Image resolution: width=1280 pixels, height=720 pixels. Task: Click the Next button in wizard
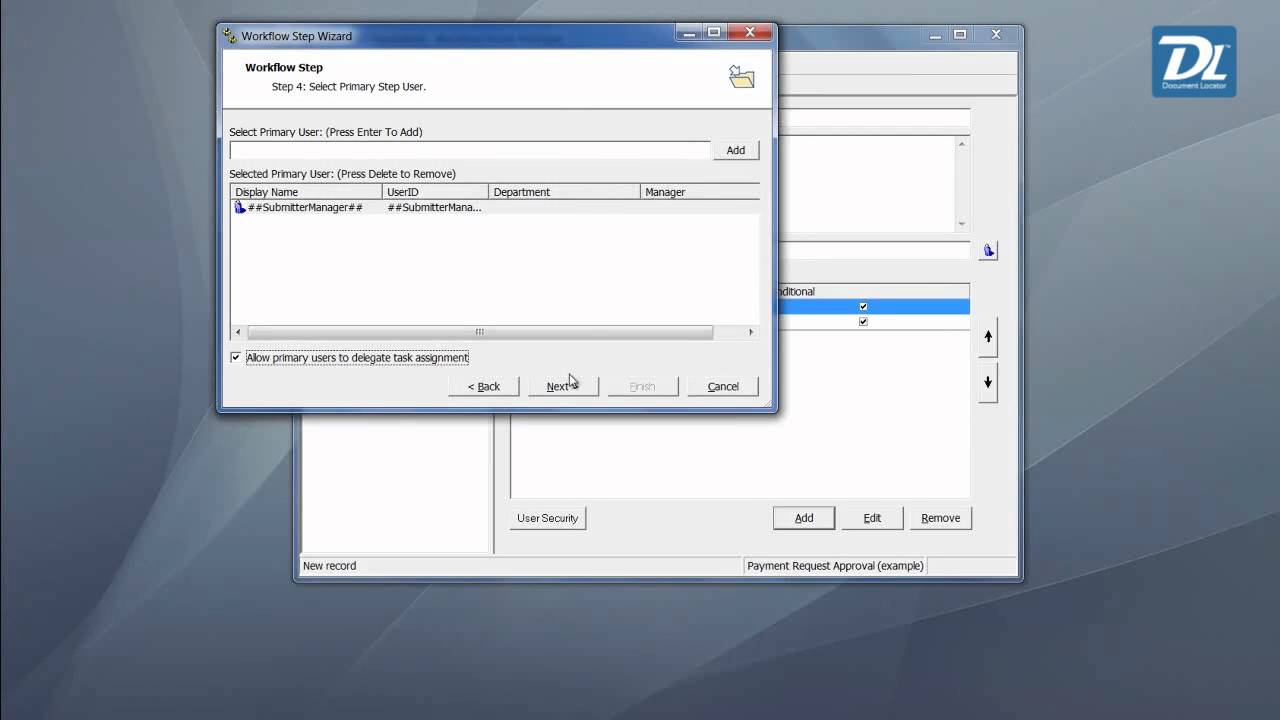(x=563, y=386)
